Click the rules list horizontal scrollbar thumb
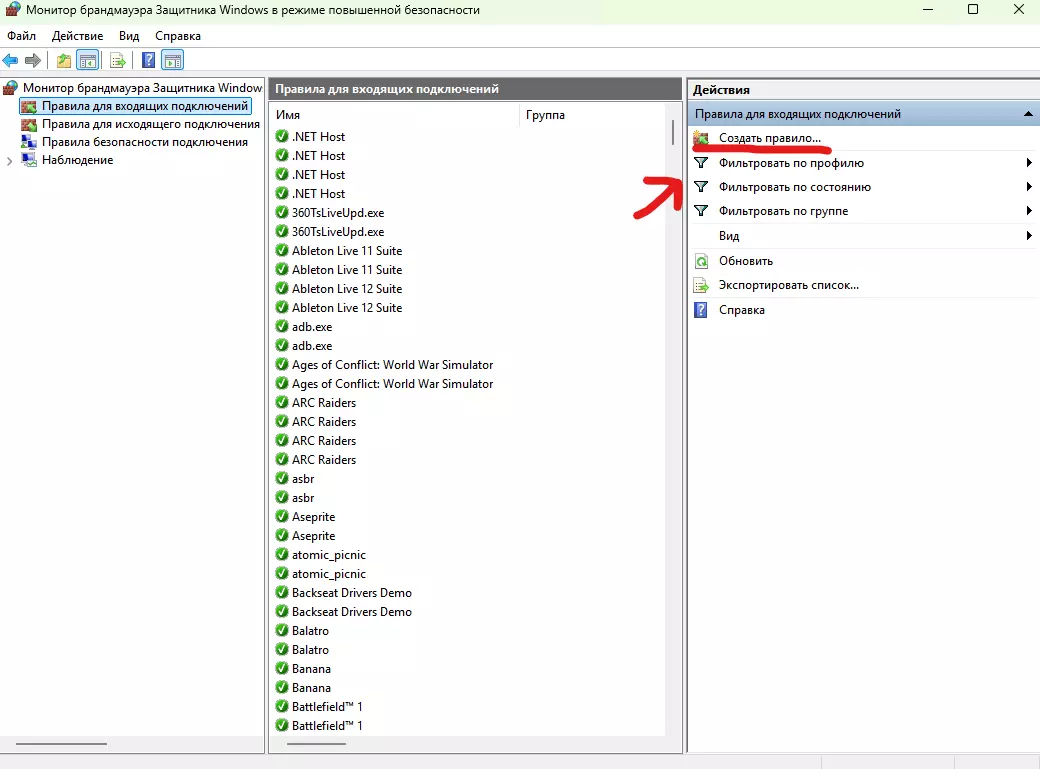The image size is (1040, 769). click(x=316, y=744)
